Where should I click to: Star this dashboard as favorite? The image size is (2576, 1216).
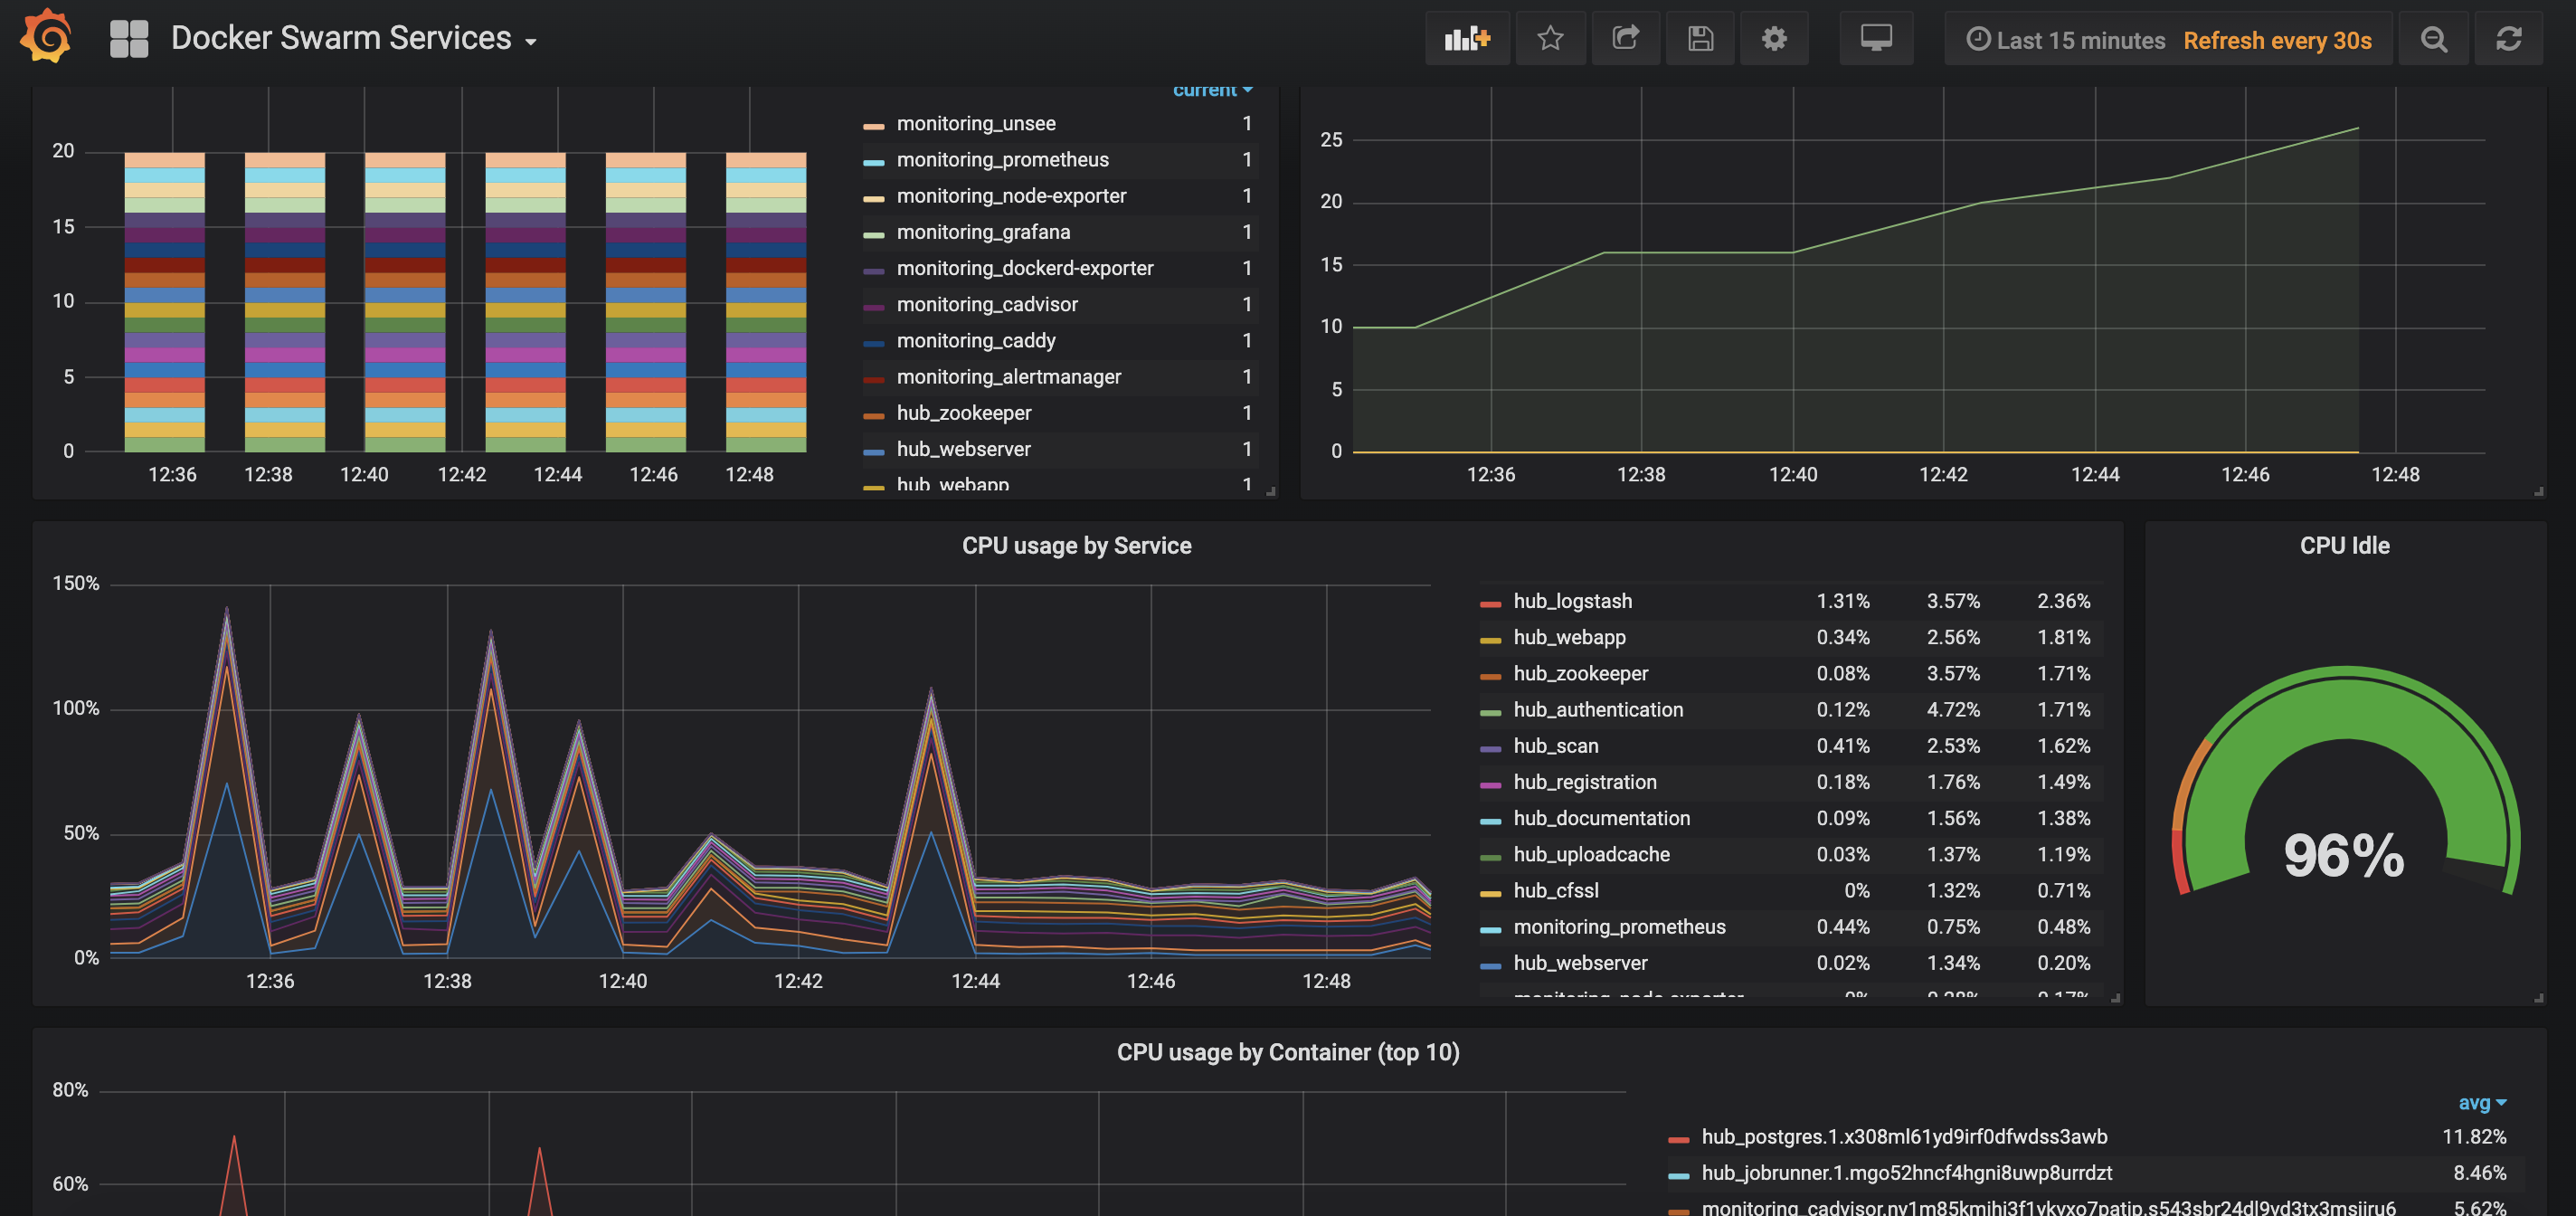tap(1551, 38)
